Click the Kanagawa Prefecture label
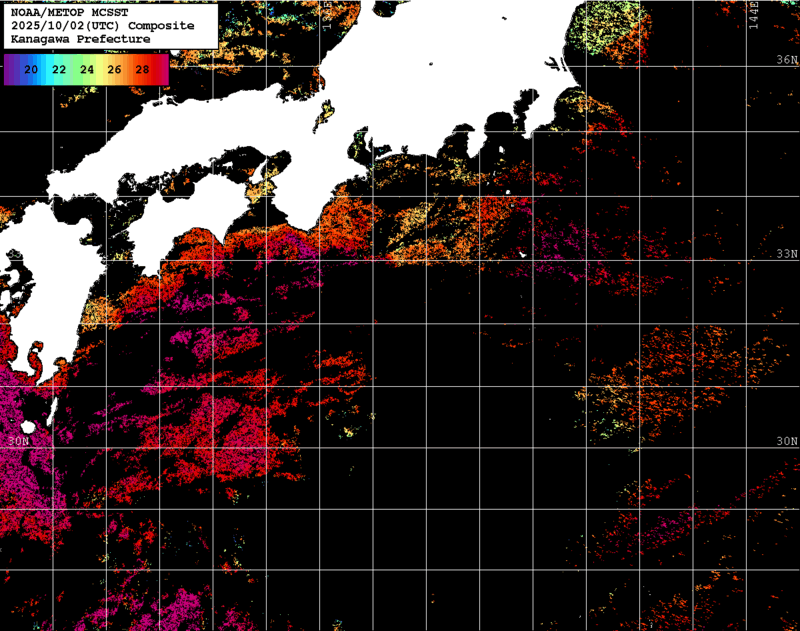 point(80,39)
